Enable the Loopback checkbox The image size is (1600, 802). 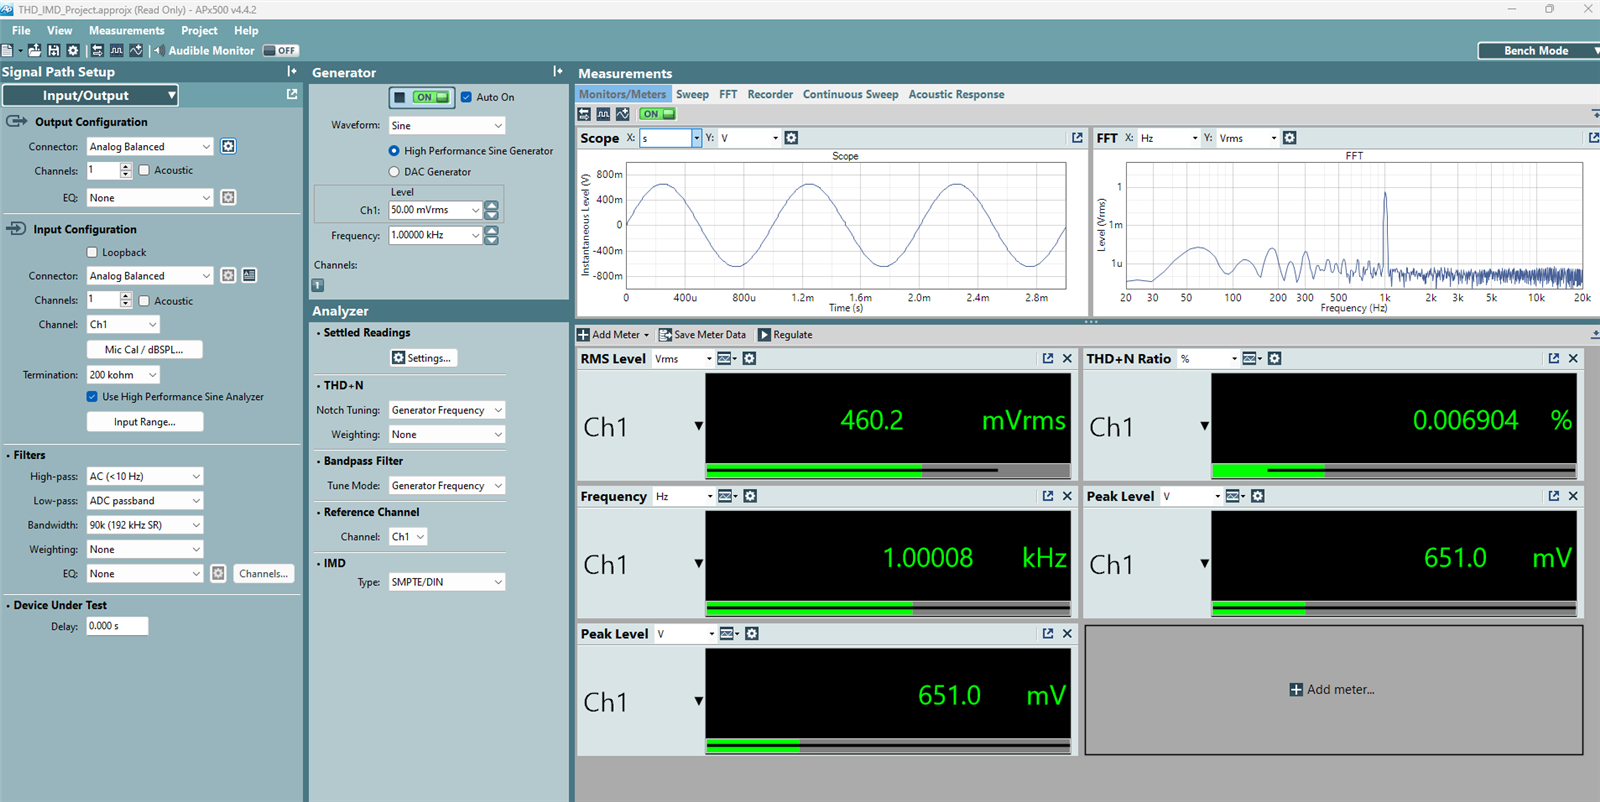[92, 252]
